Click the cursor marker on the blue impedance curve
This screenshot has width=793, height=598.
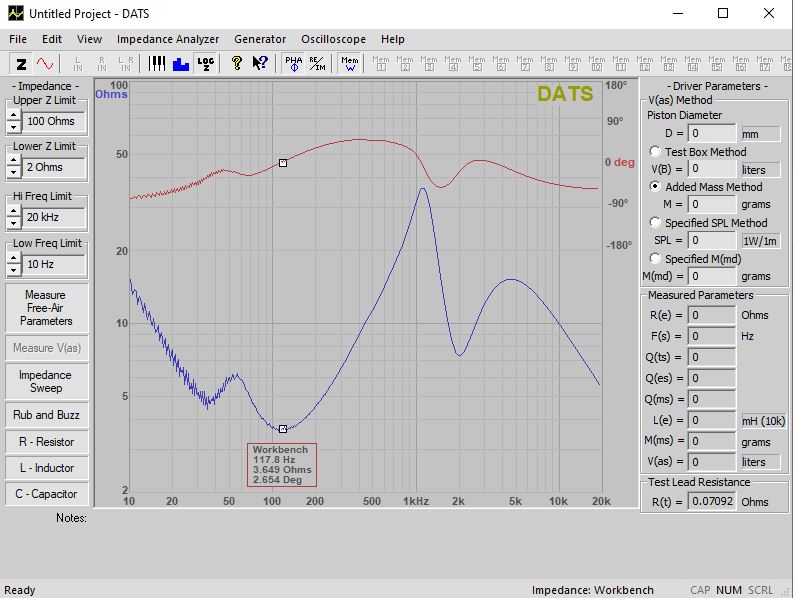[x=283, y=429]
